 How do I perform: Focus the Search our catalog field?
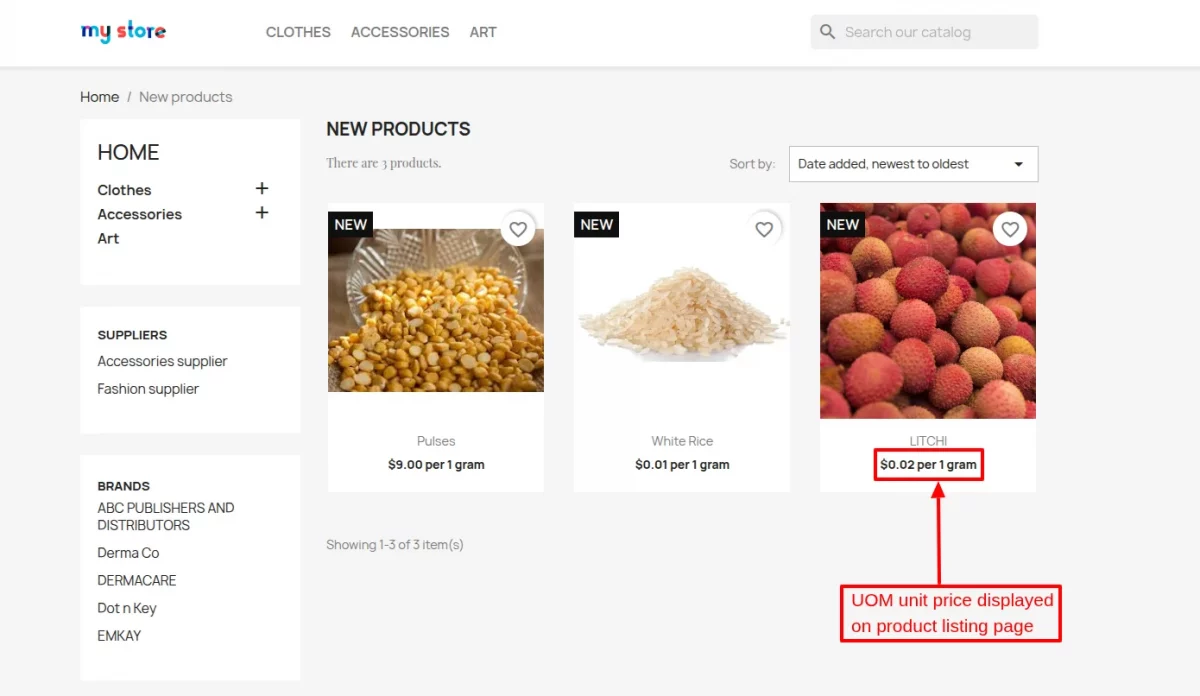(x=935, y=32)
